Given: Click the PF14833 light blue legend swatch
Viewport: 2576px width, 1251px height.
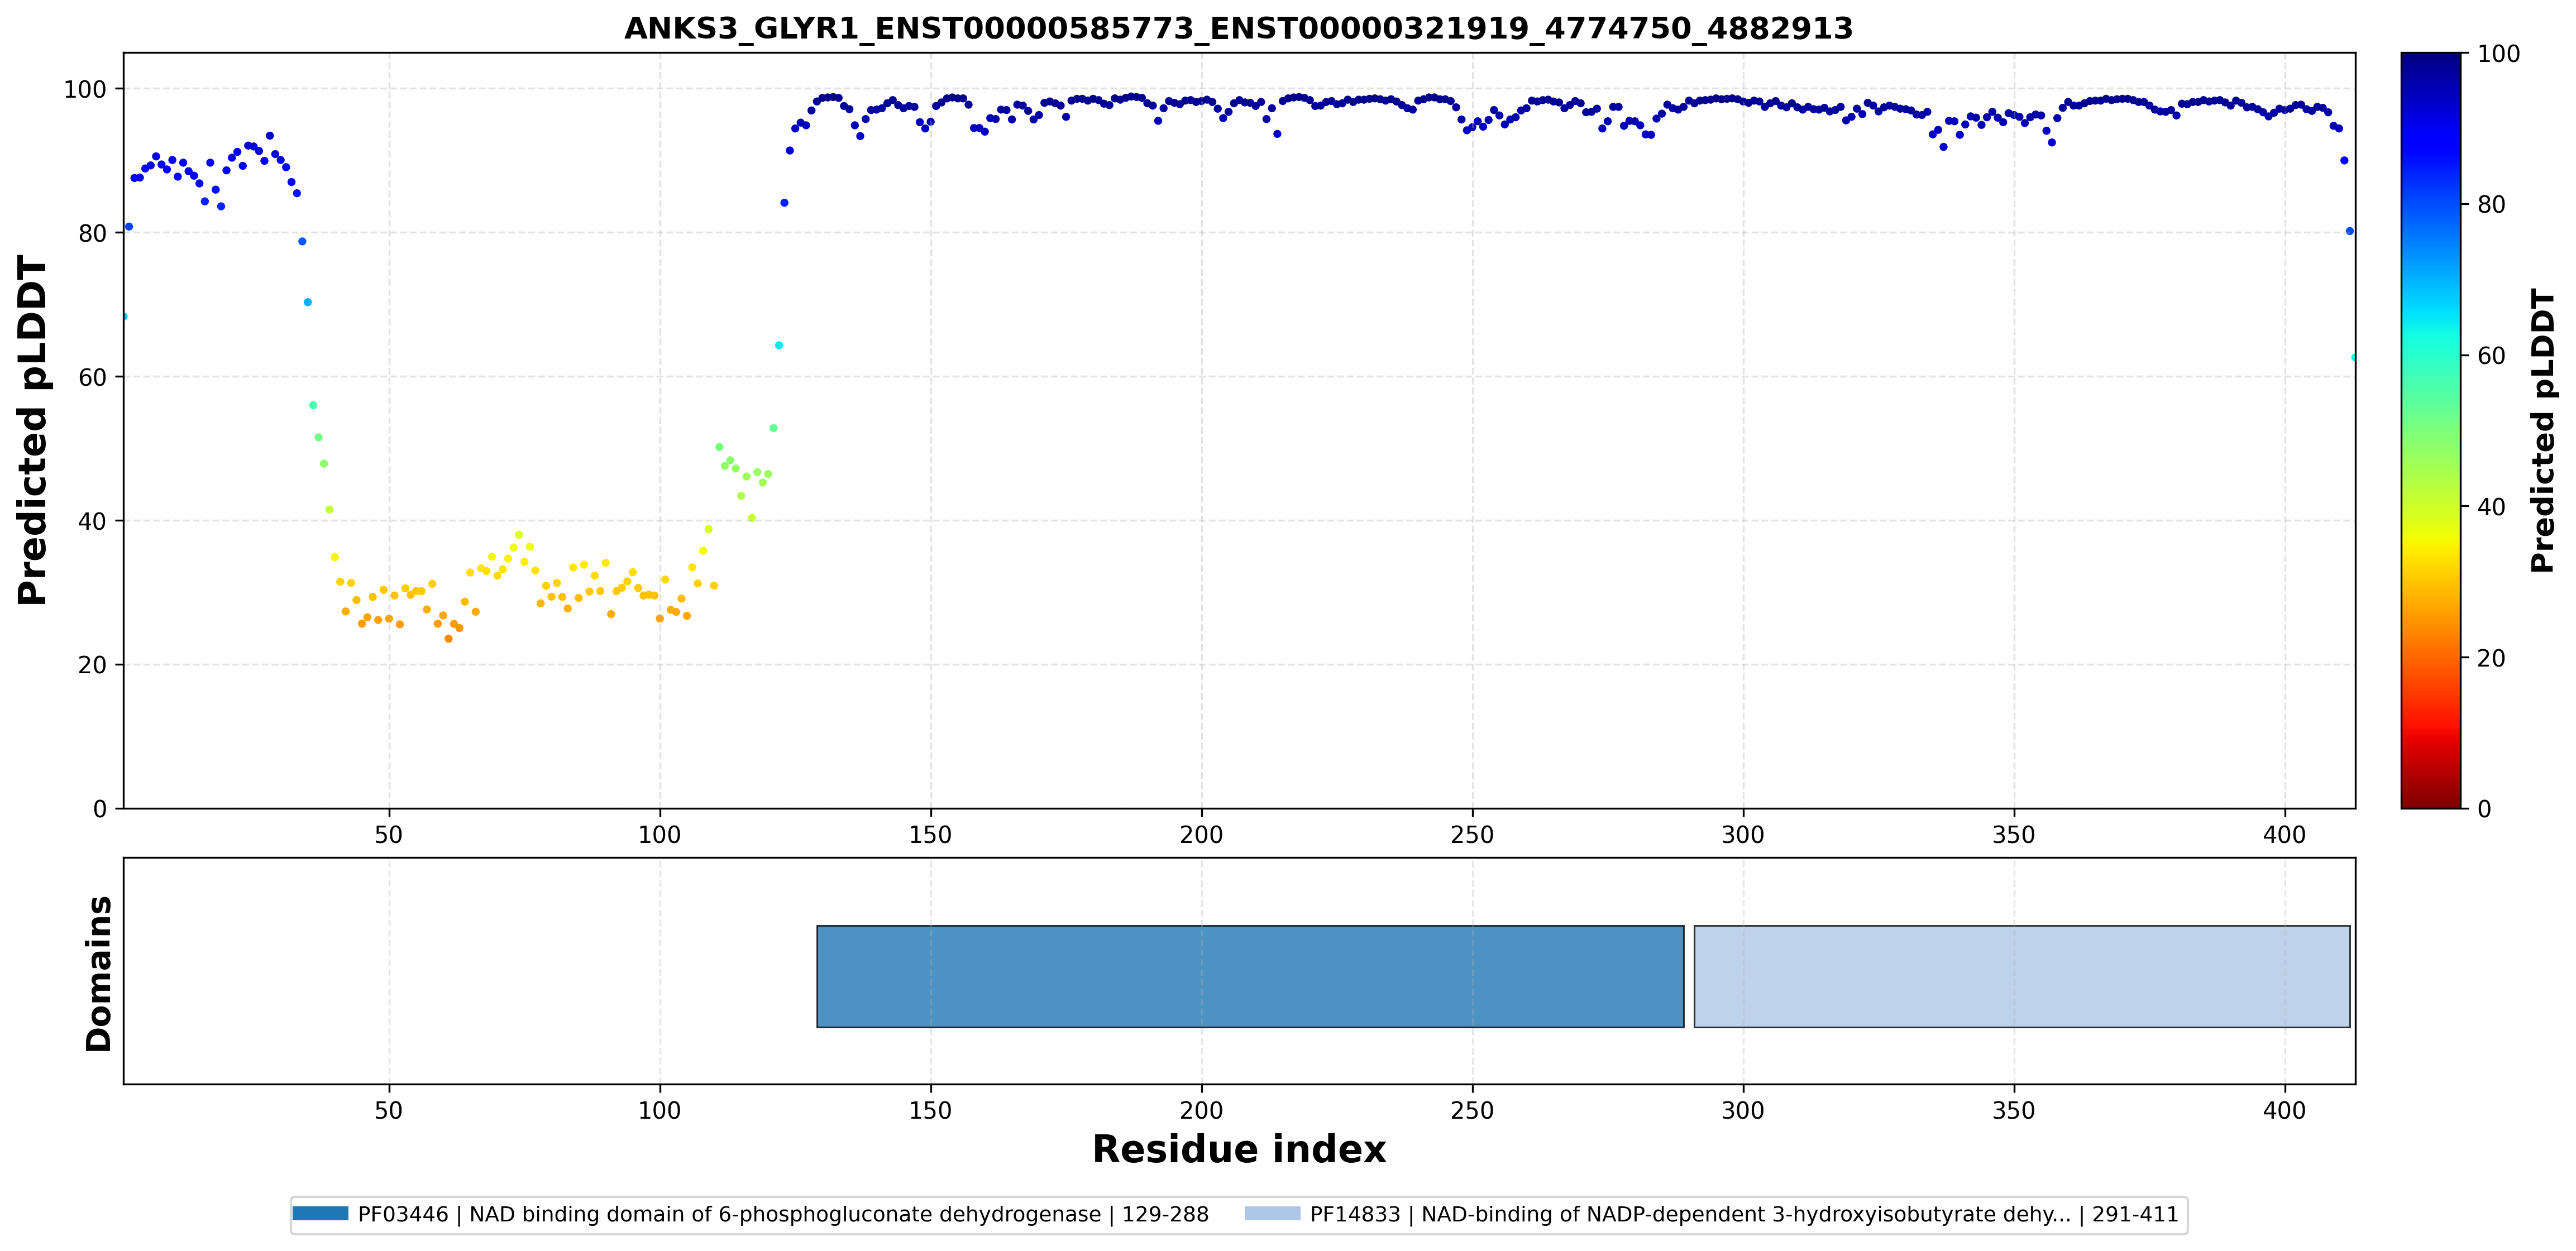Looking at the screenshot, I should (1272, 1214).
